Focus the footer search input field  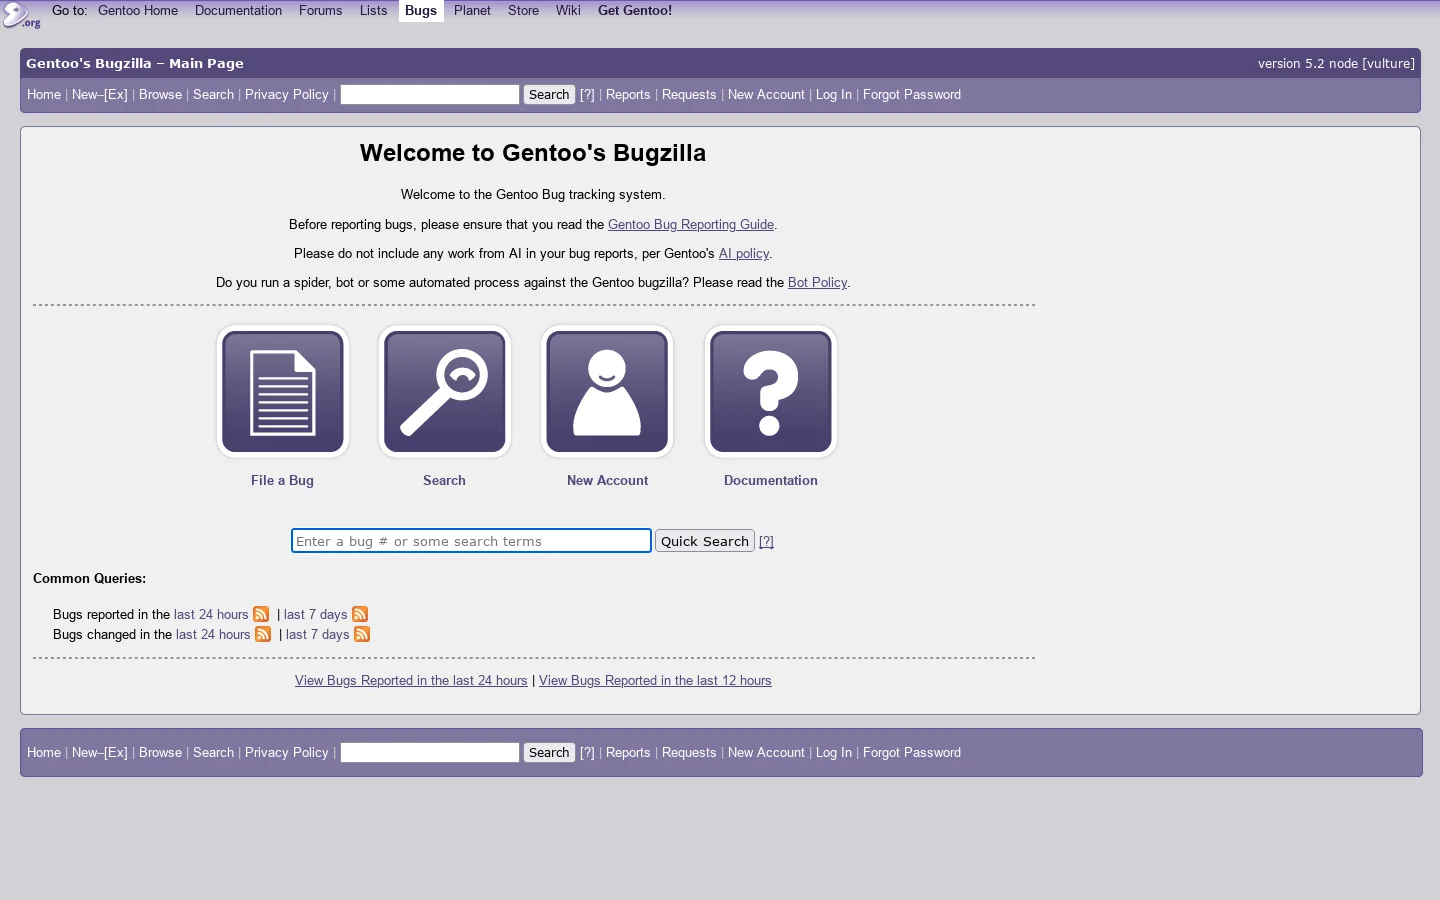(430, 753)
